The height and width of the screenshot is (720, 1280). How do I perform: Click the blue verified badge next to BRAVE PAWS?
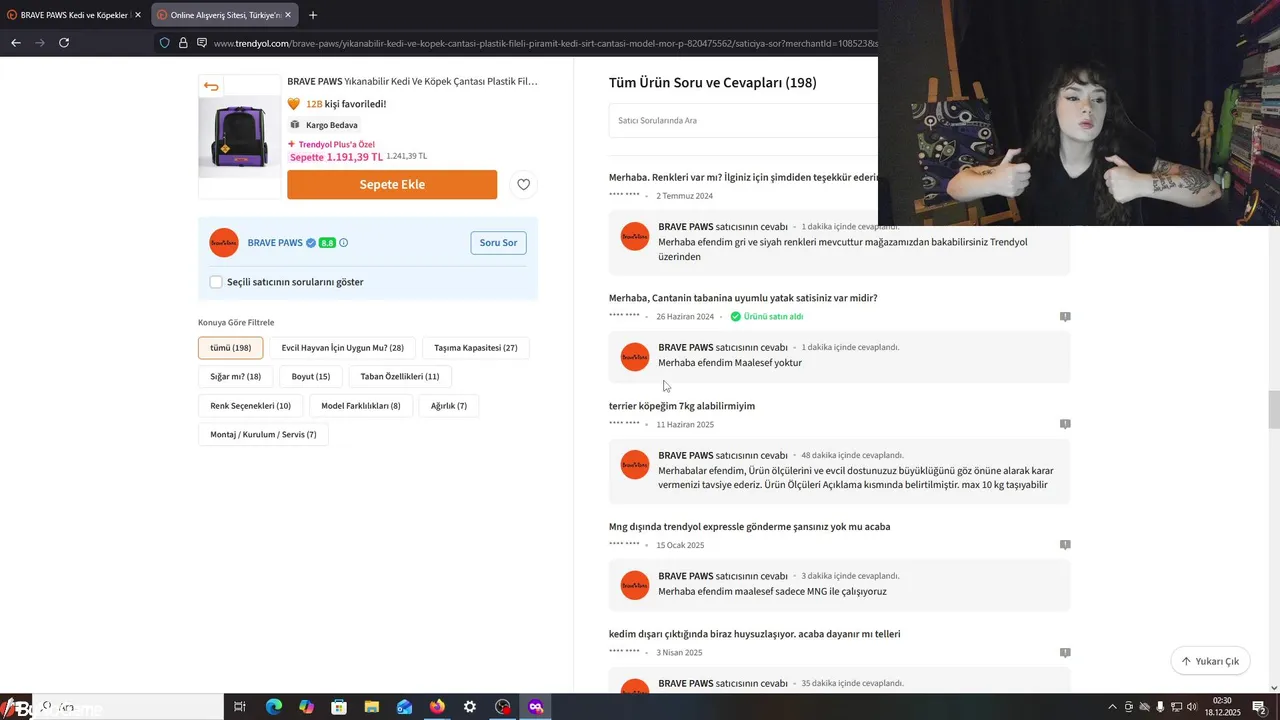(311, 243)
